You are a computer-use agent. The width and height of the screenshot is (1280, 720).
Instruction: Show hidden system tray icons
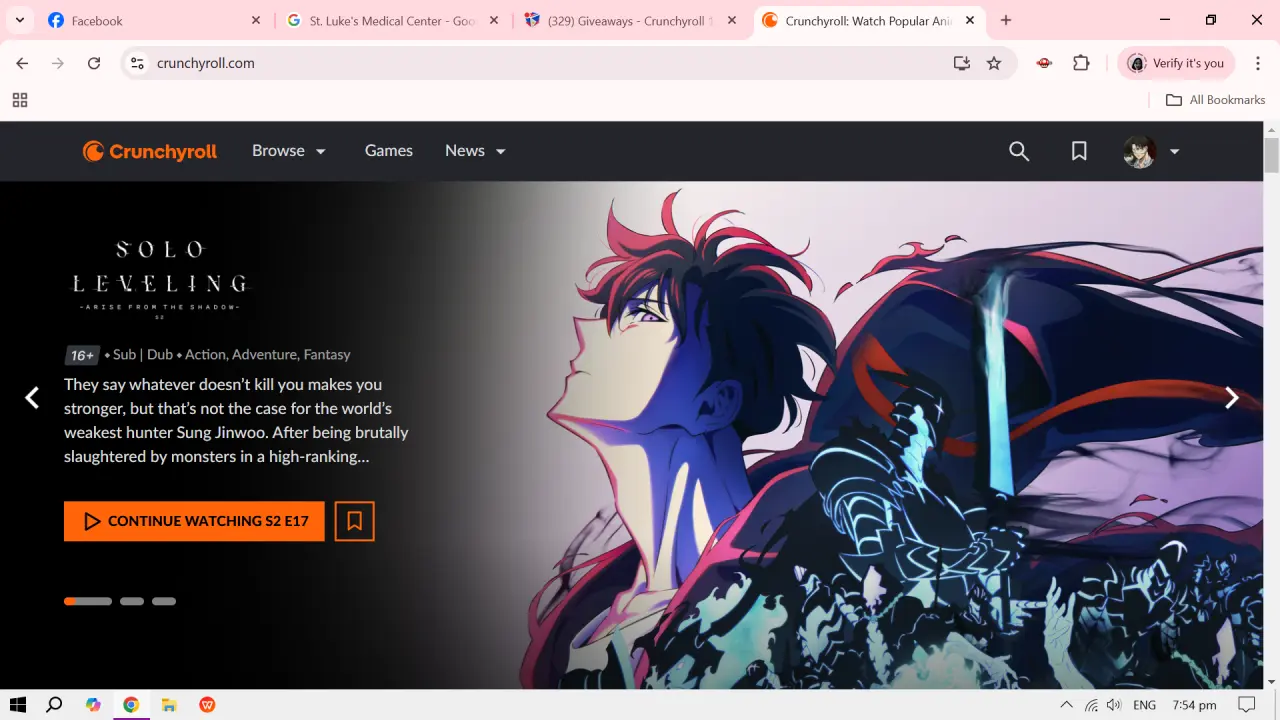[1066, 705]
